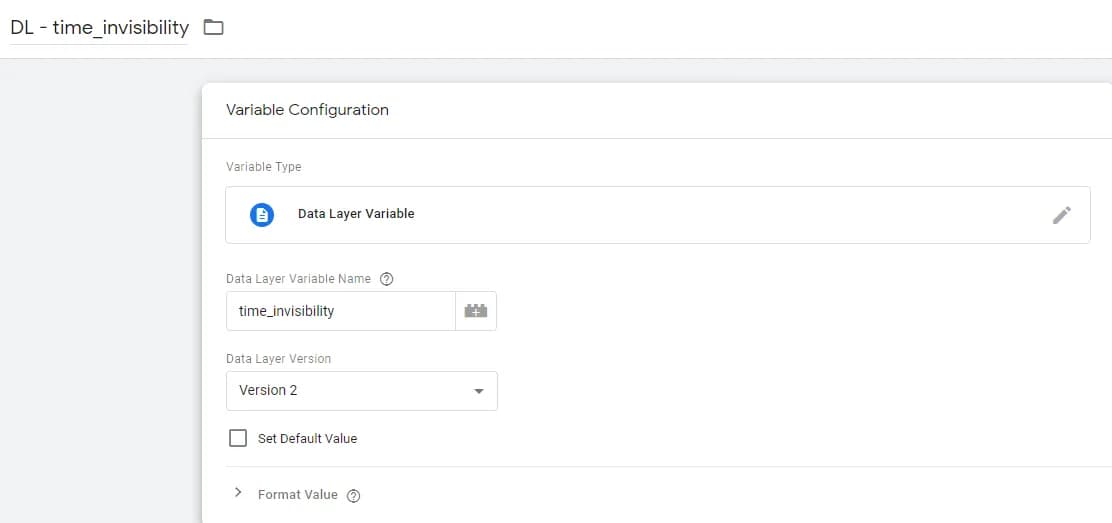Rename the variable title DL - time_invisibility
The width and height of the screenshot is (1112, 523).
(x=99, y=28)
